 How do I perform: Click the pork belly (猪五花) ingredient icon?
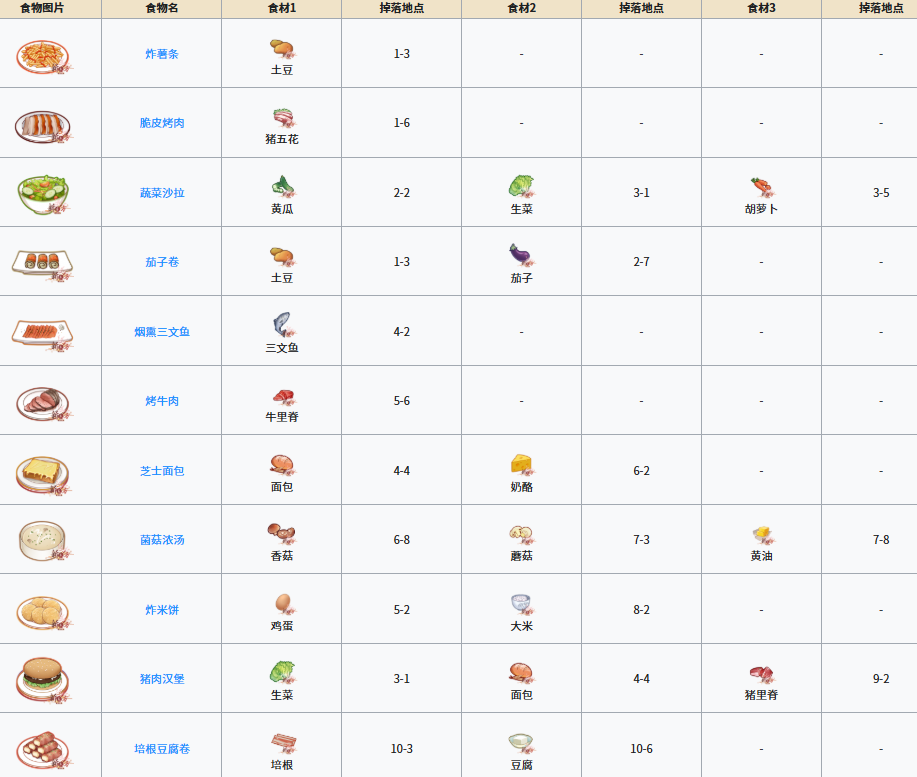pyautogui.click(x=281, y=117)
